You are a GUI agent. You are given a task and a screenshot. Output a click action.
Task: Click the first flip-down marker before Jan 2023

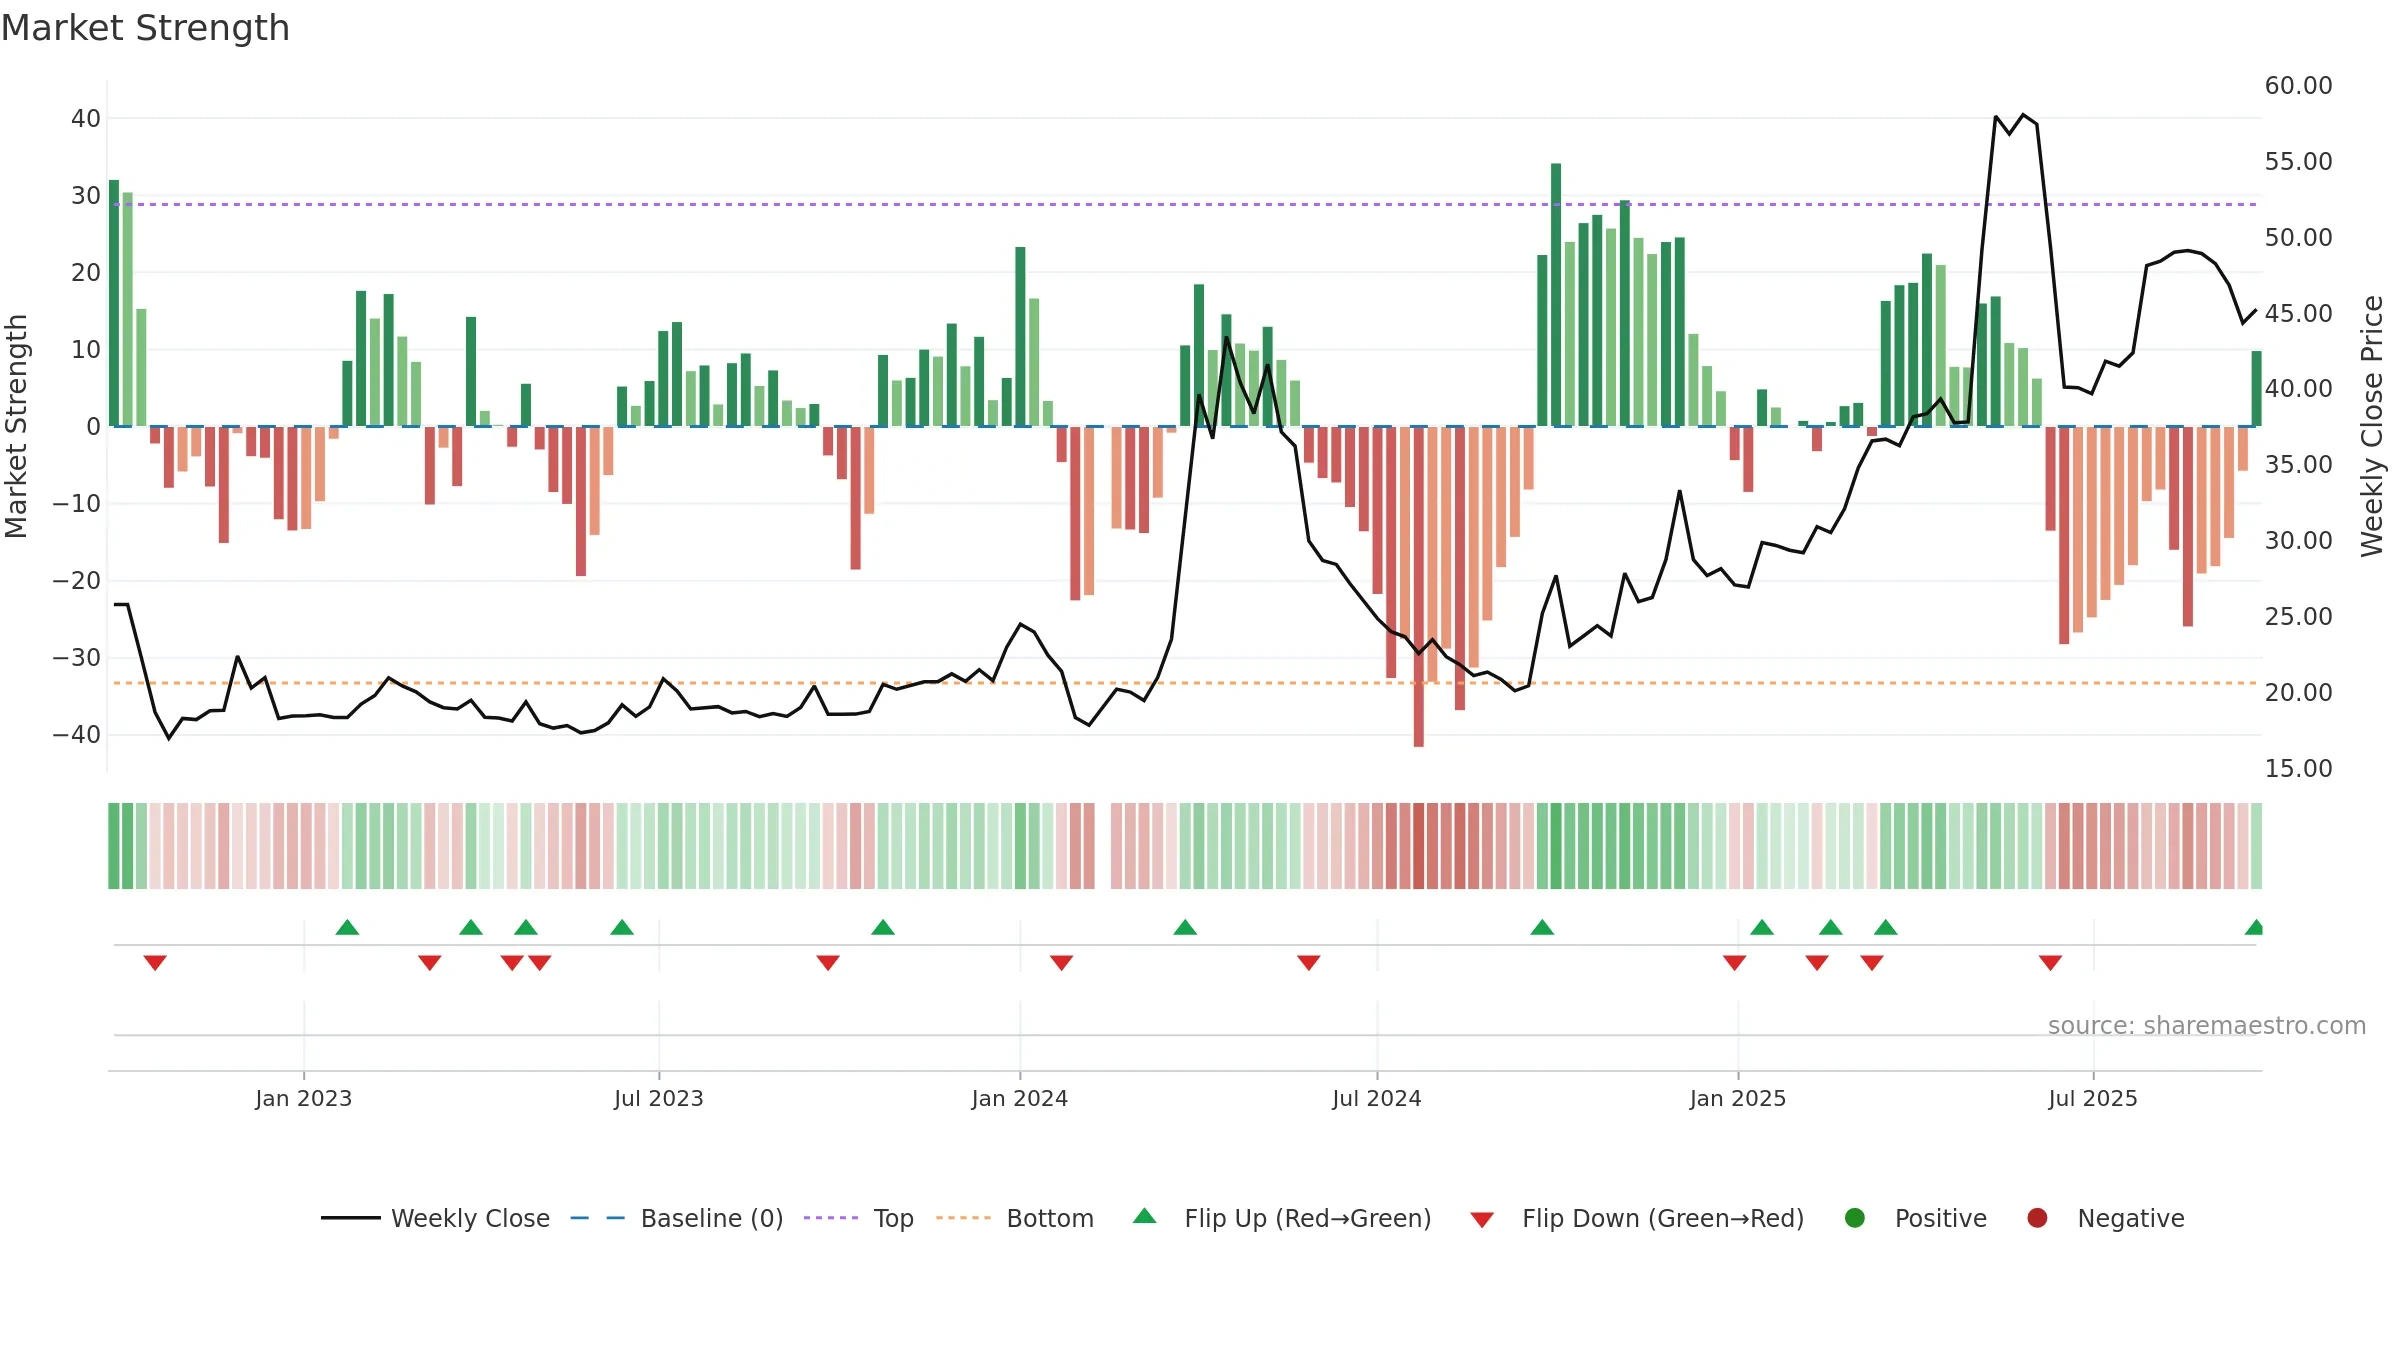click(155, 963)
